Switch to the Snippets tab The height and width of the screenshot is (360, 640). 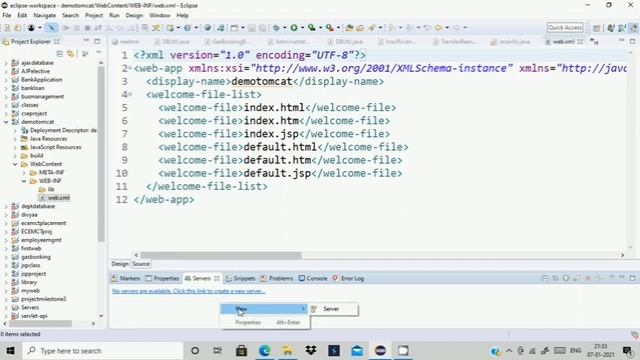[240, 278]
